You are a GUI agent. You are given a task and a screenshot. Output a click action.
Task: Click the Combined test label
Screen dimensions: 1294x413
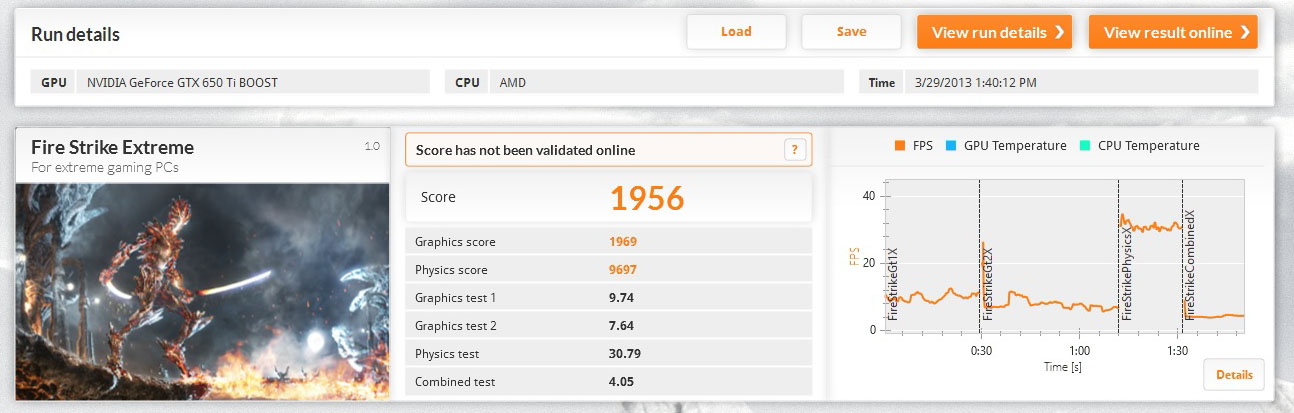point(455,382)
